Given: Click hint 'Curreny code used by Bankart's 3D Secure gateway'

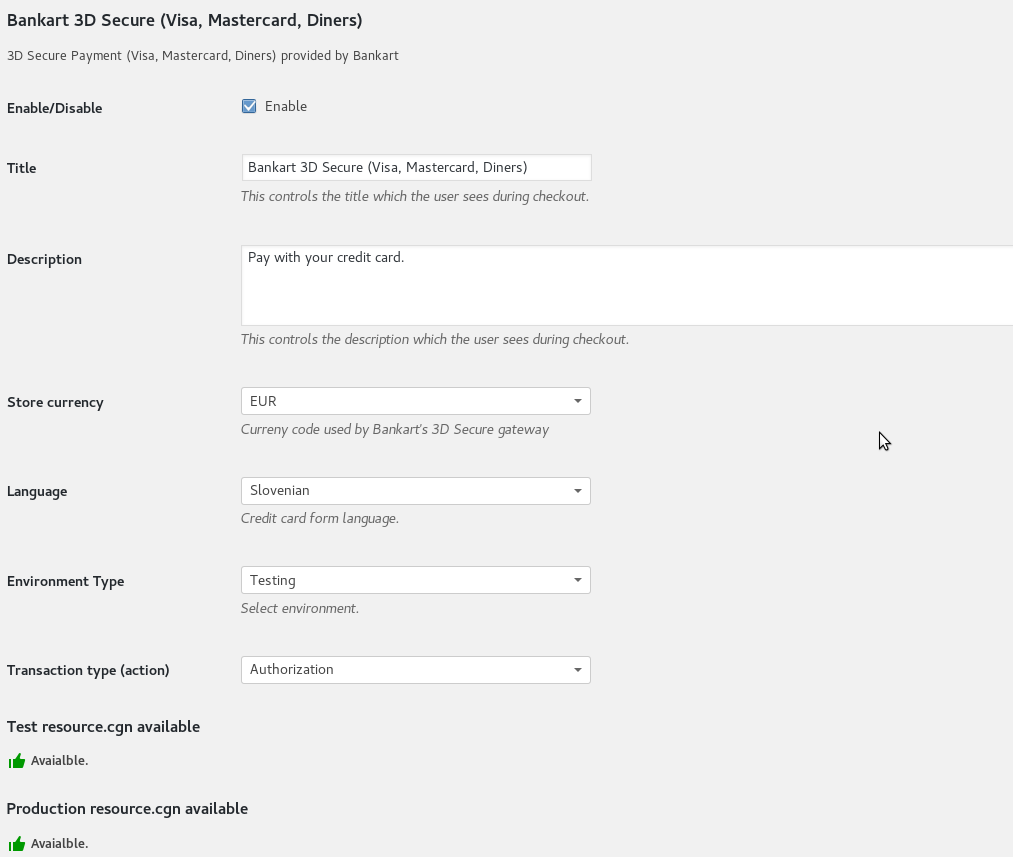Looking at the screenshot, I should [395, 429].
